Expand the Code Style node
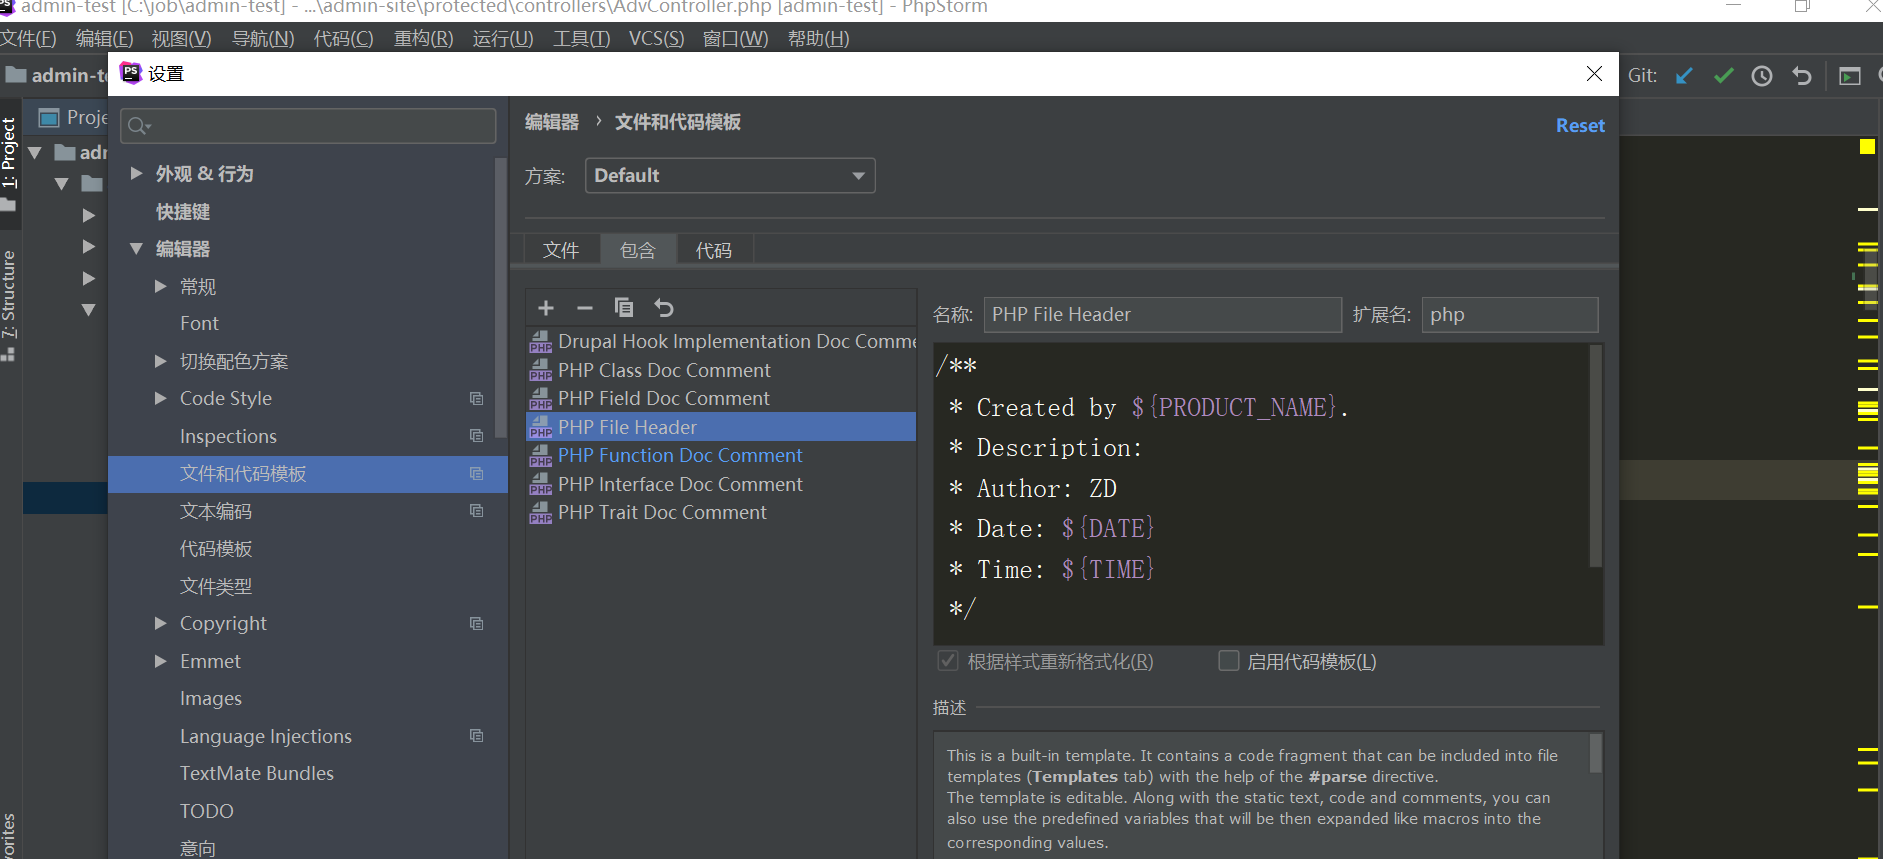 (160, 398)
